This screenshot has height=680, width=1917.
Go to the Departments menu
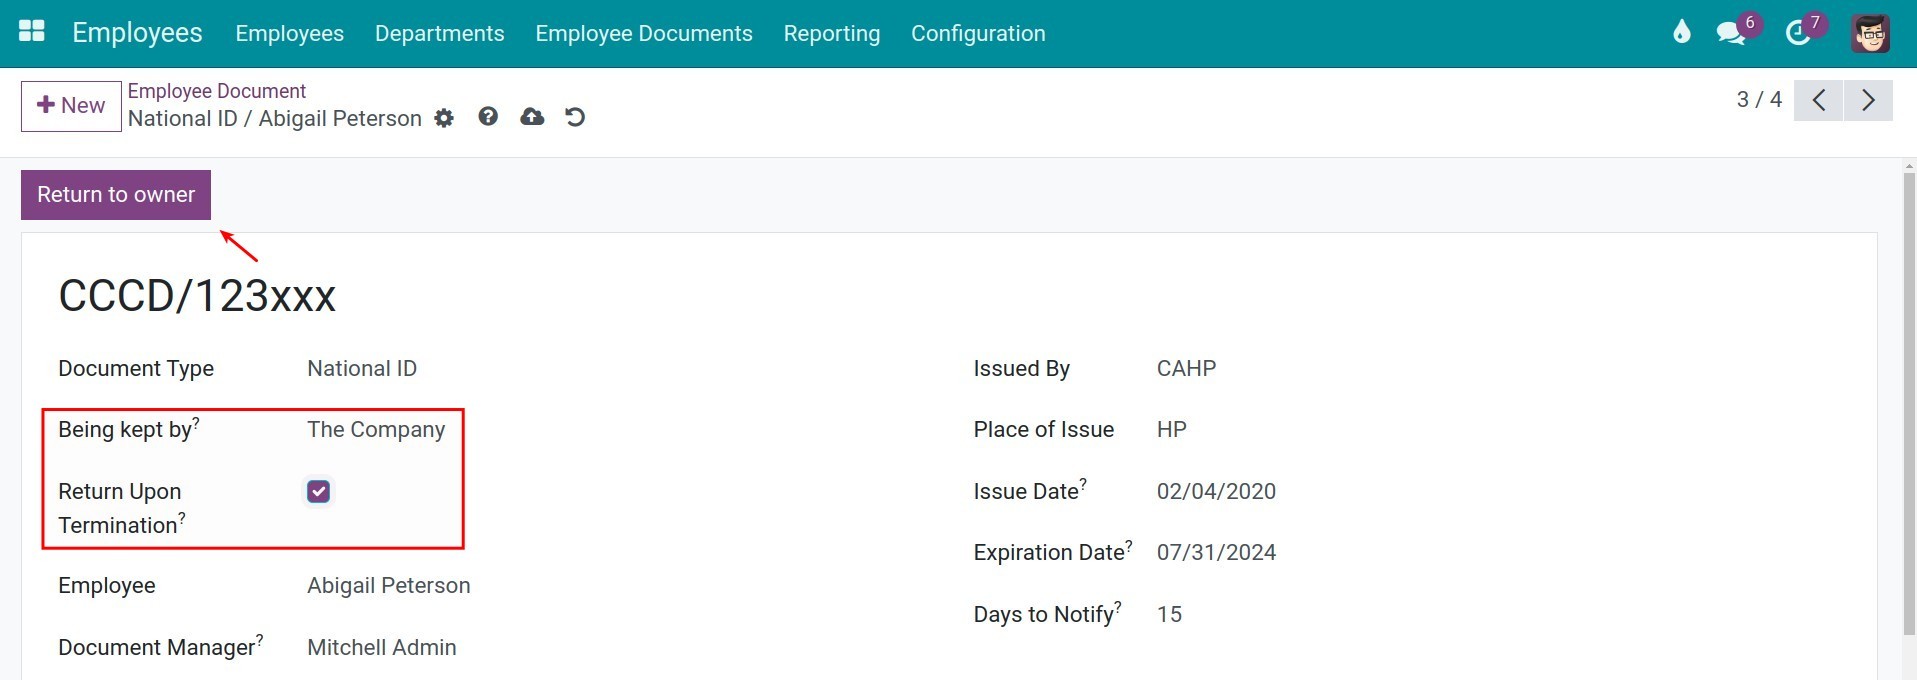click(x=439, y=33)
